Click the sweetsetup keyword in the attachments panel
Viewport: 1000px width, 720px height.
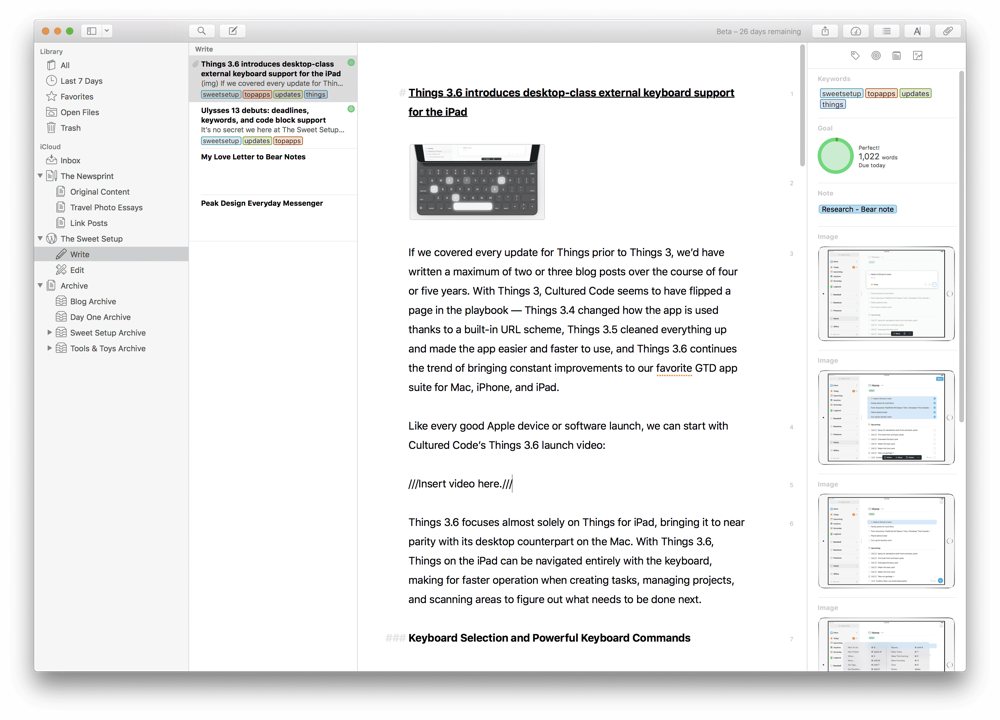841,93
